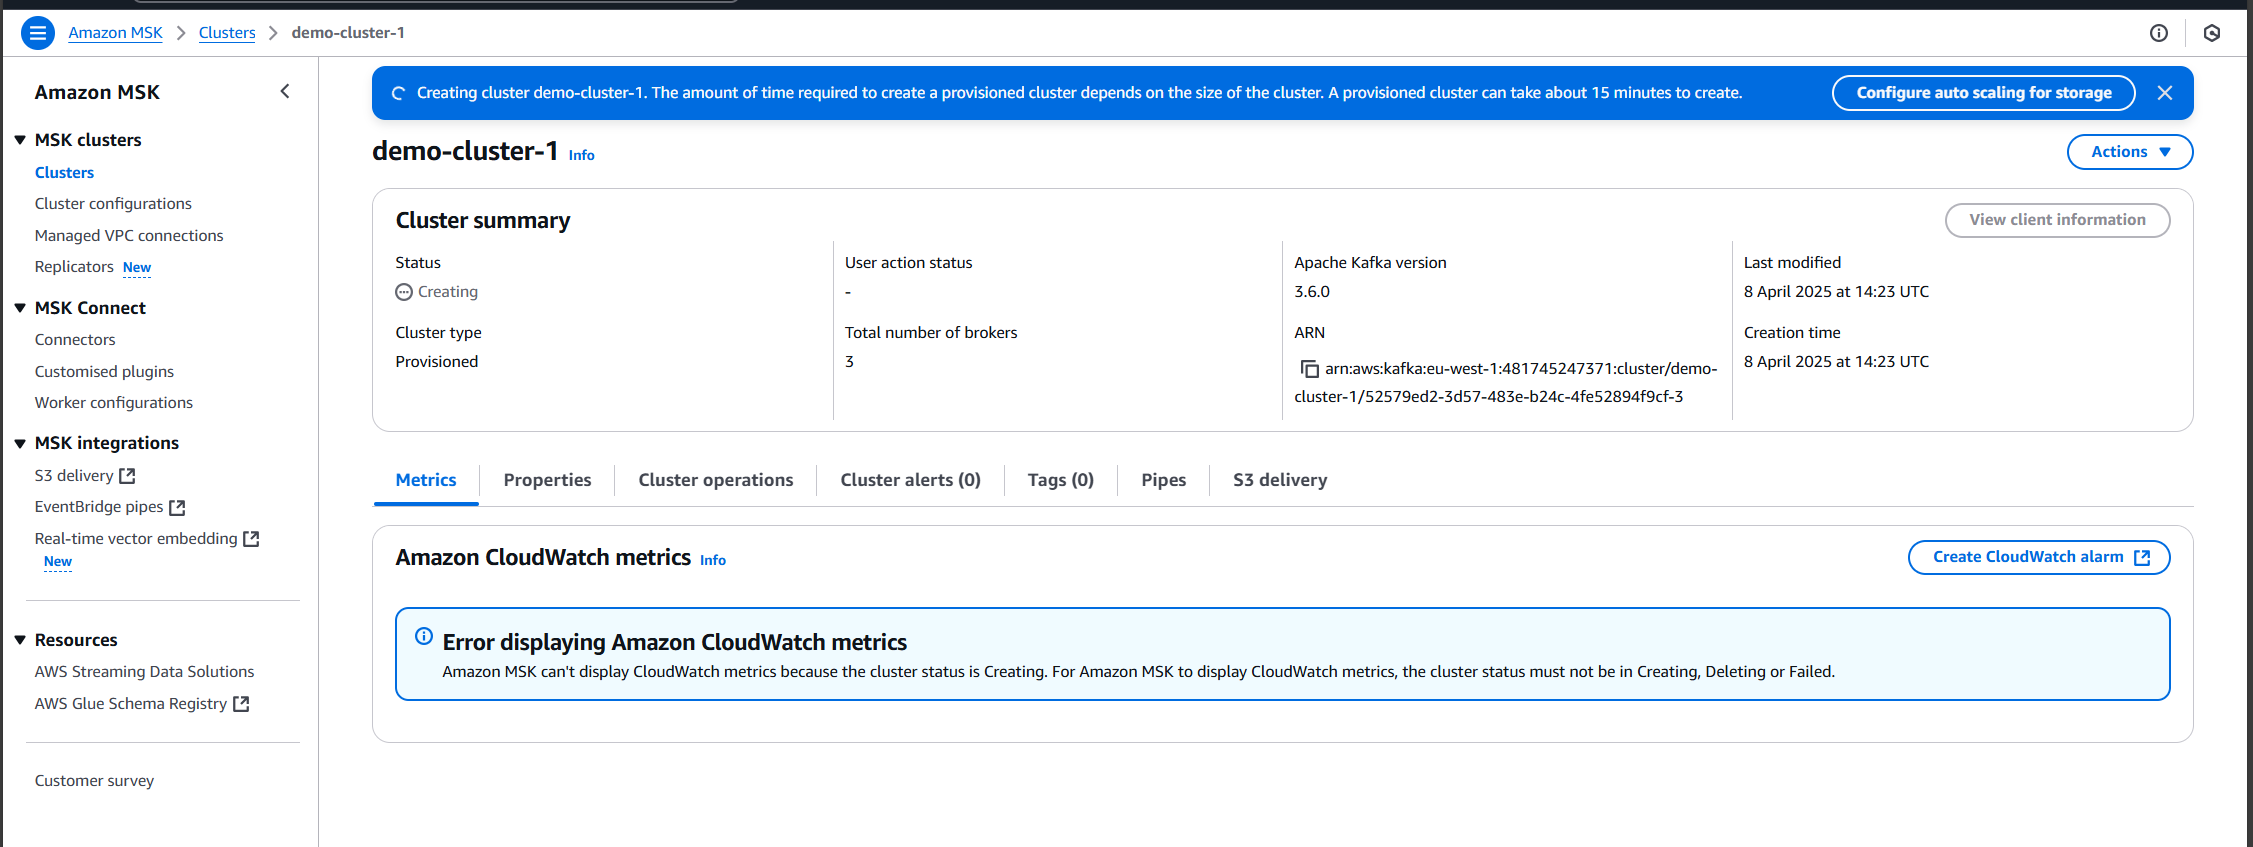The height and width of the screenshot is (847, 2253).
Task: Click Configure auto scaling for storage button
Action: pyautogui.click(x=1984, y=93)
